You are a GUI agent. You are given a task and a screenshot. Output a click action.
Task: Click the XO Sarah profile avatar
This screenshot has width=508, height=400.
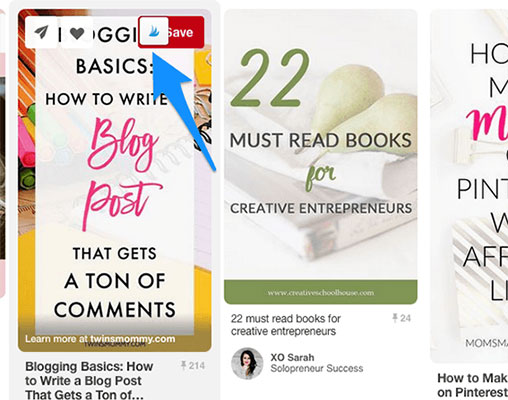click(247, 363)
